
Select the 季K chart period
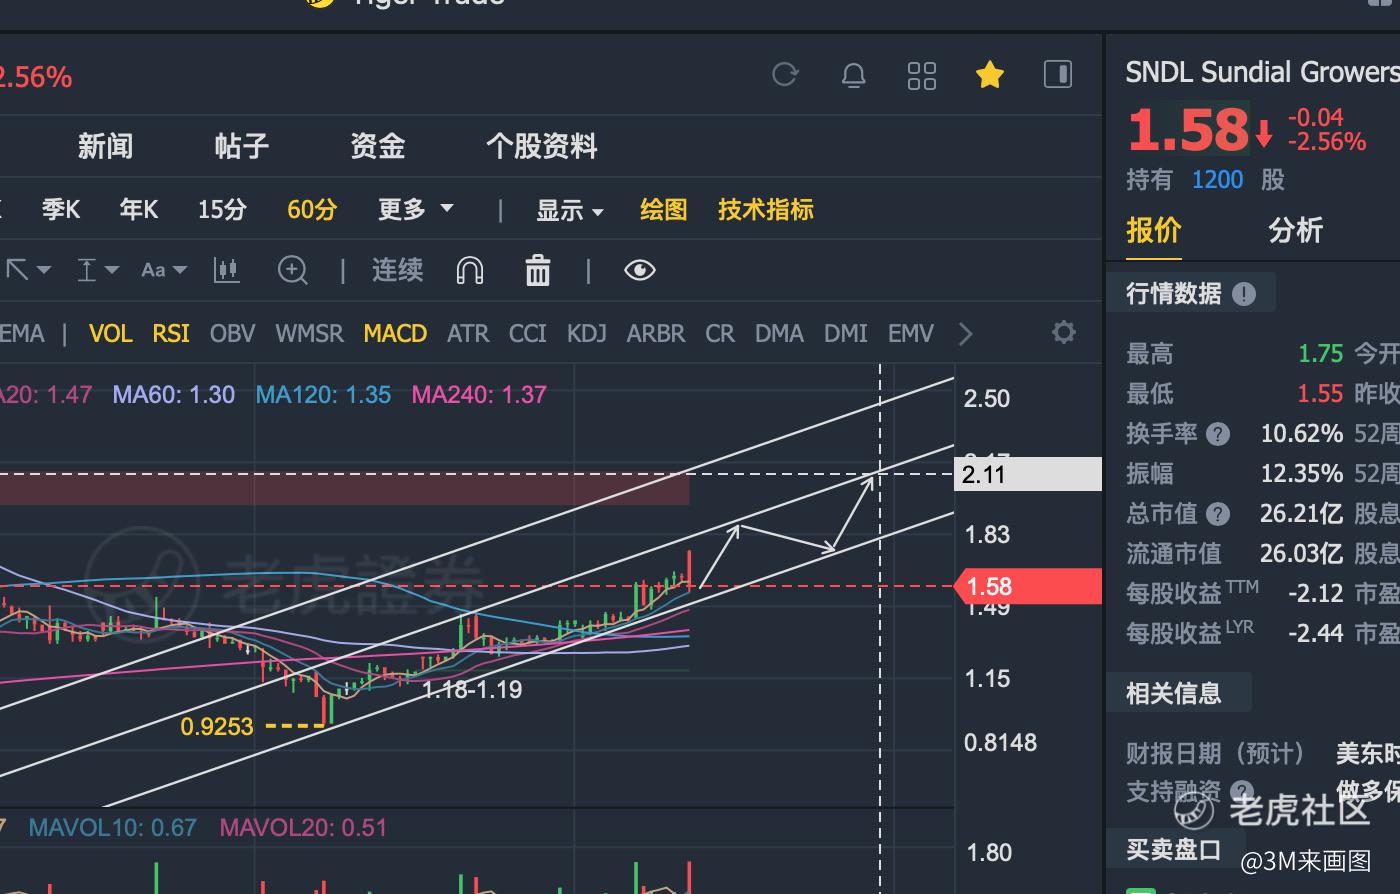[x=61, y=210]
